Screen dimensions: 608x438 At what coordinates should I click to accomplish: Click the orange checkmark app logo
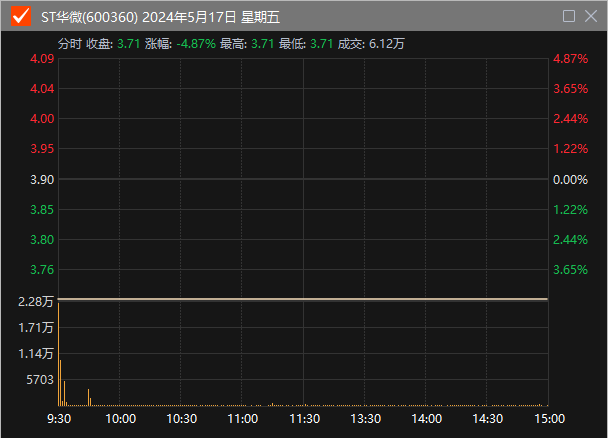21,16
